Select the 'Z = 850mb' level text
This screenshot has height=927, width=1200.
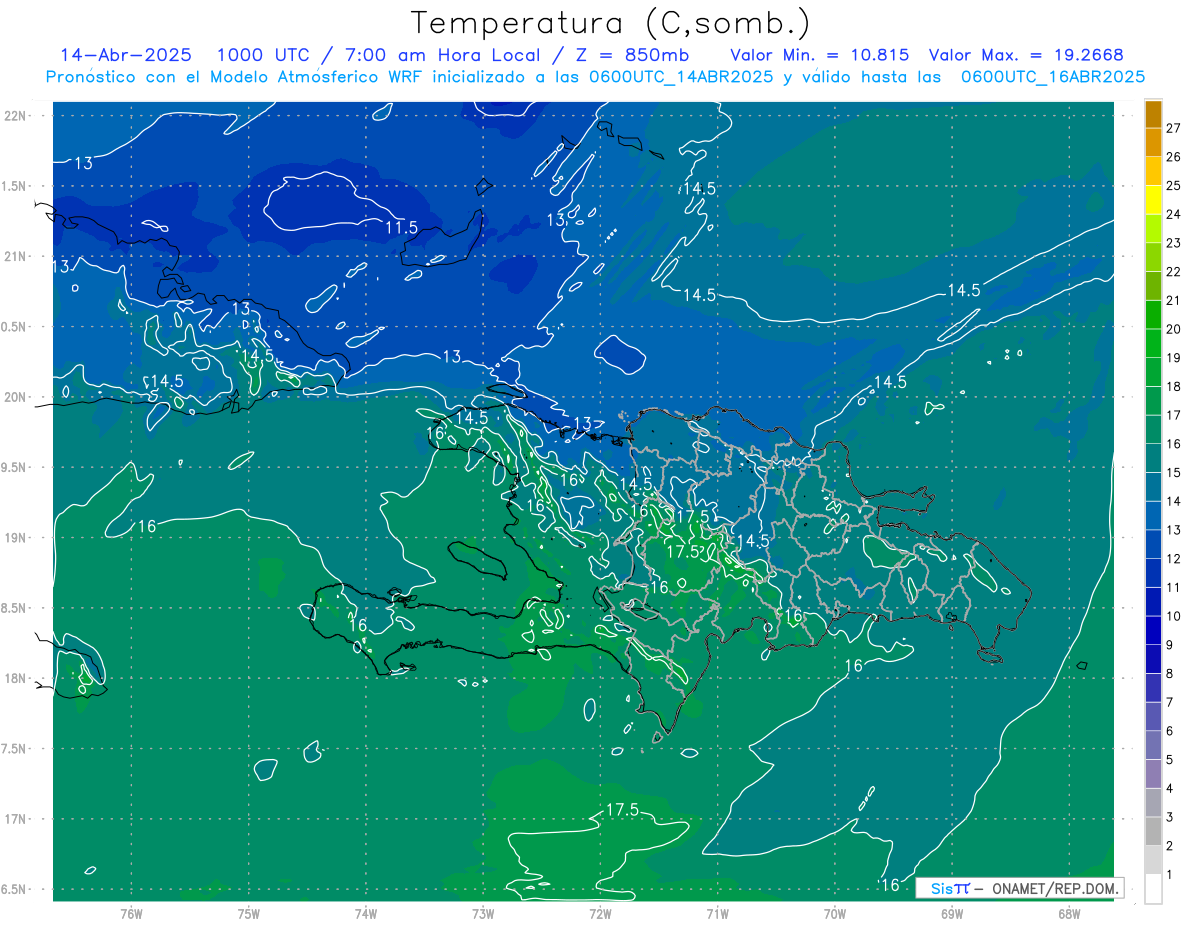tap(630, 55)
